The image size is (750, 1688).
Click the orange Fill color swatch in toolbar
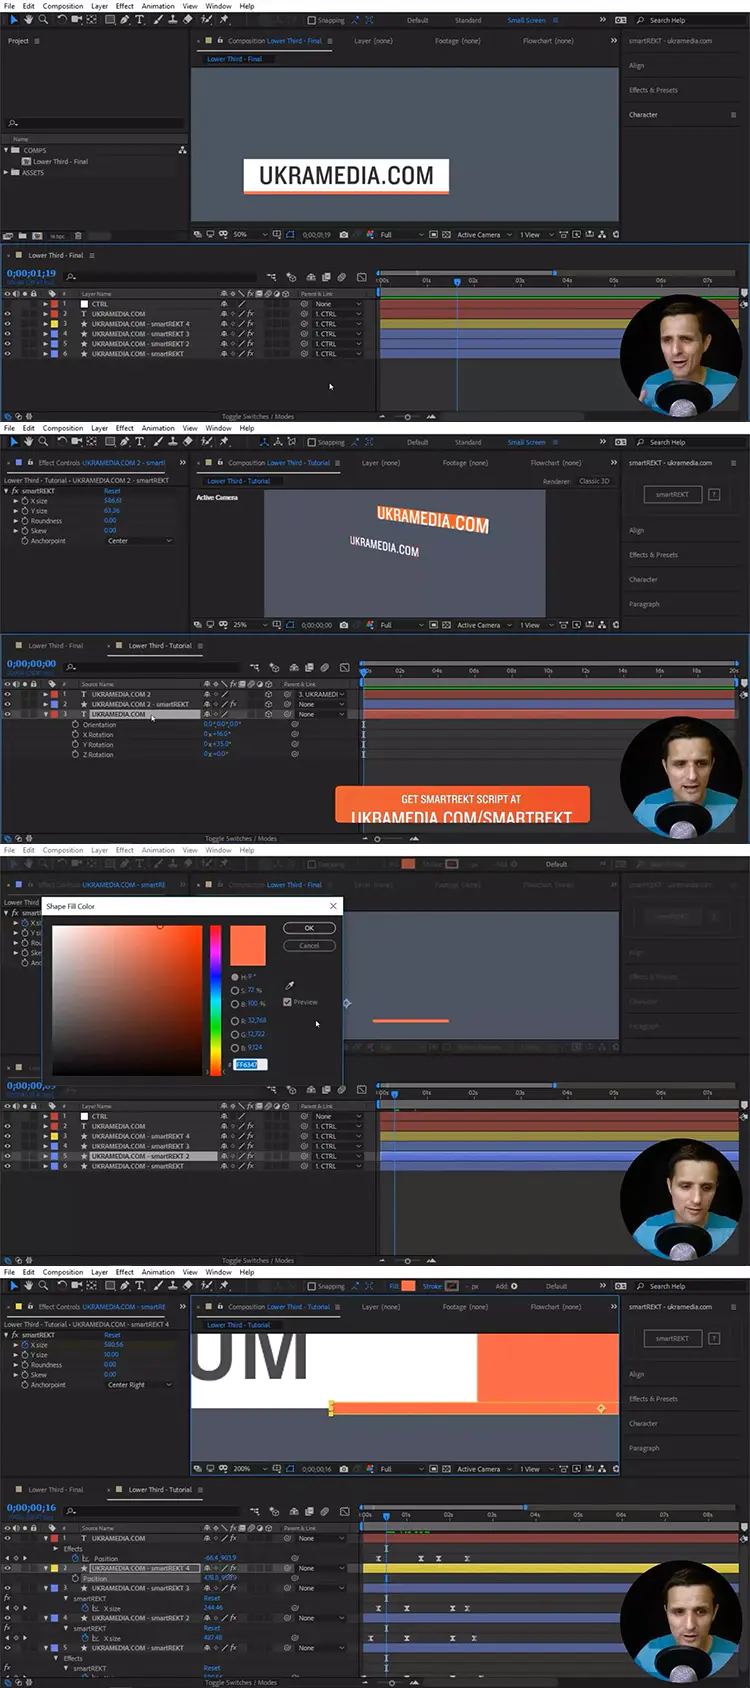(408, 1286)
